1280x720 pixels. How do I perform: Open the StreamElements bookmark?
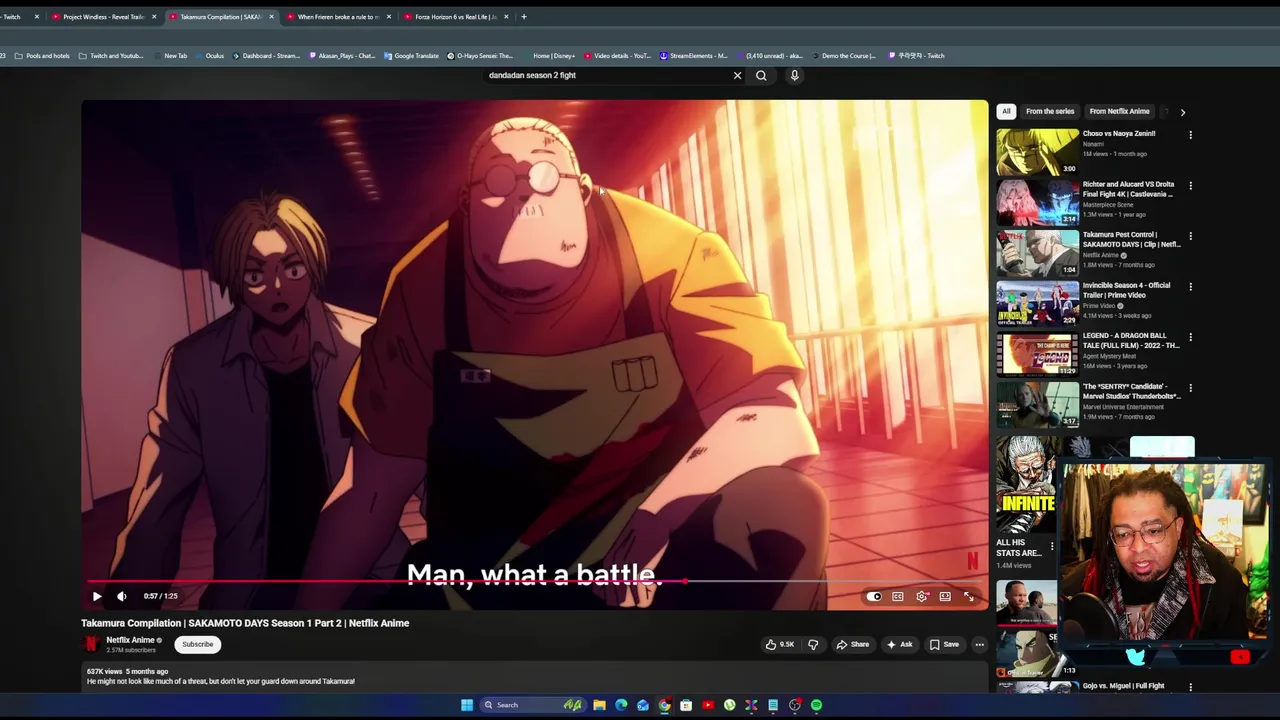click(x=694, y=56)
